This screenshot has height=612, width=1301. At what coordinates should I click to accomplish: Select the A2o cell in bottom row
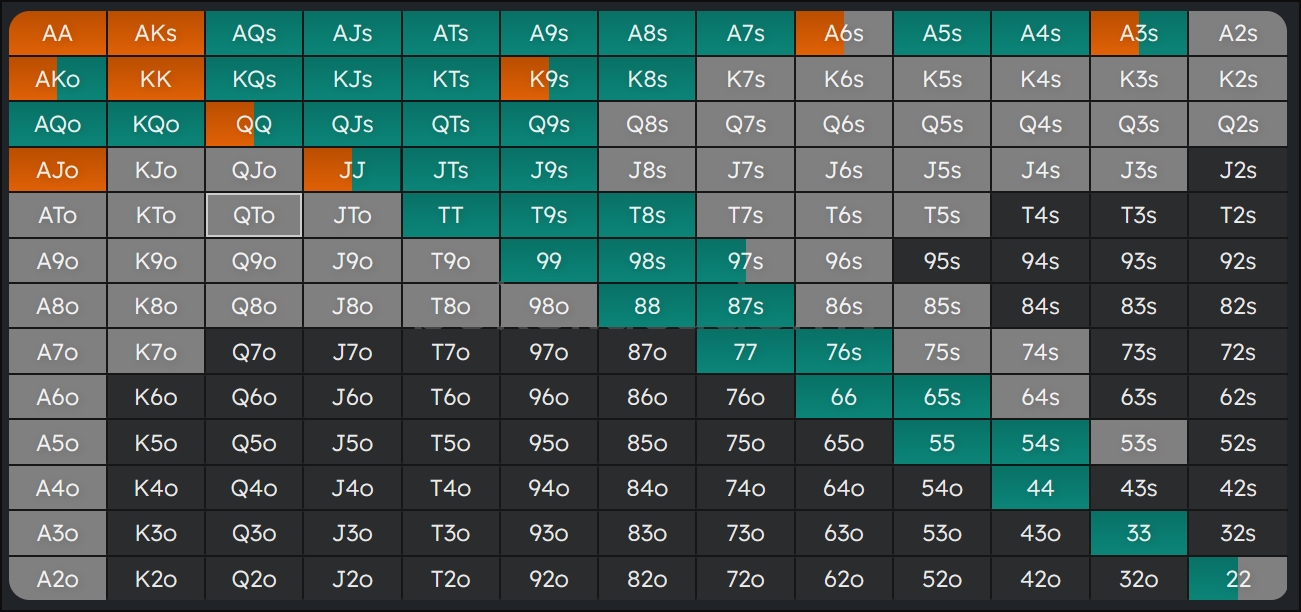coord(58,579)
